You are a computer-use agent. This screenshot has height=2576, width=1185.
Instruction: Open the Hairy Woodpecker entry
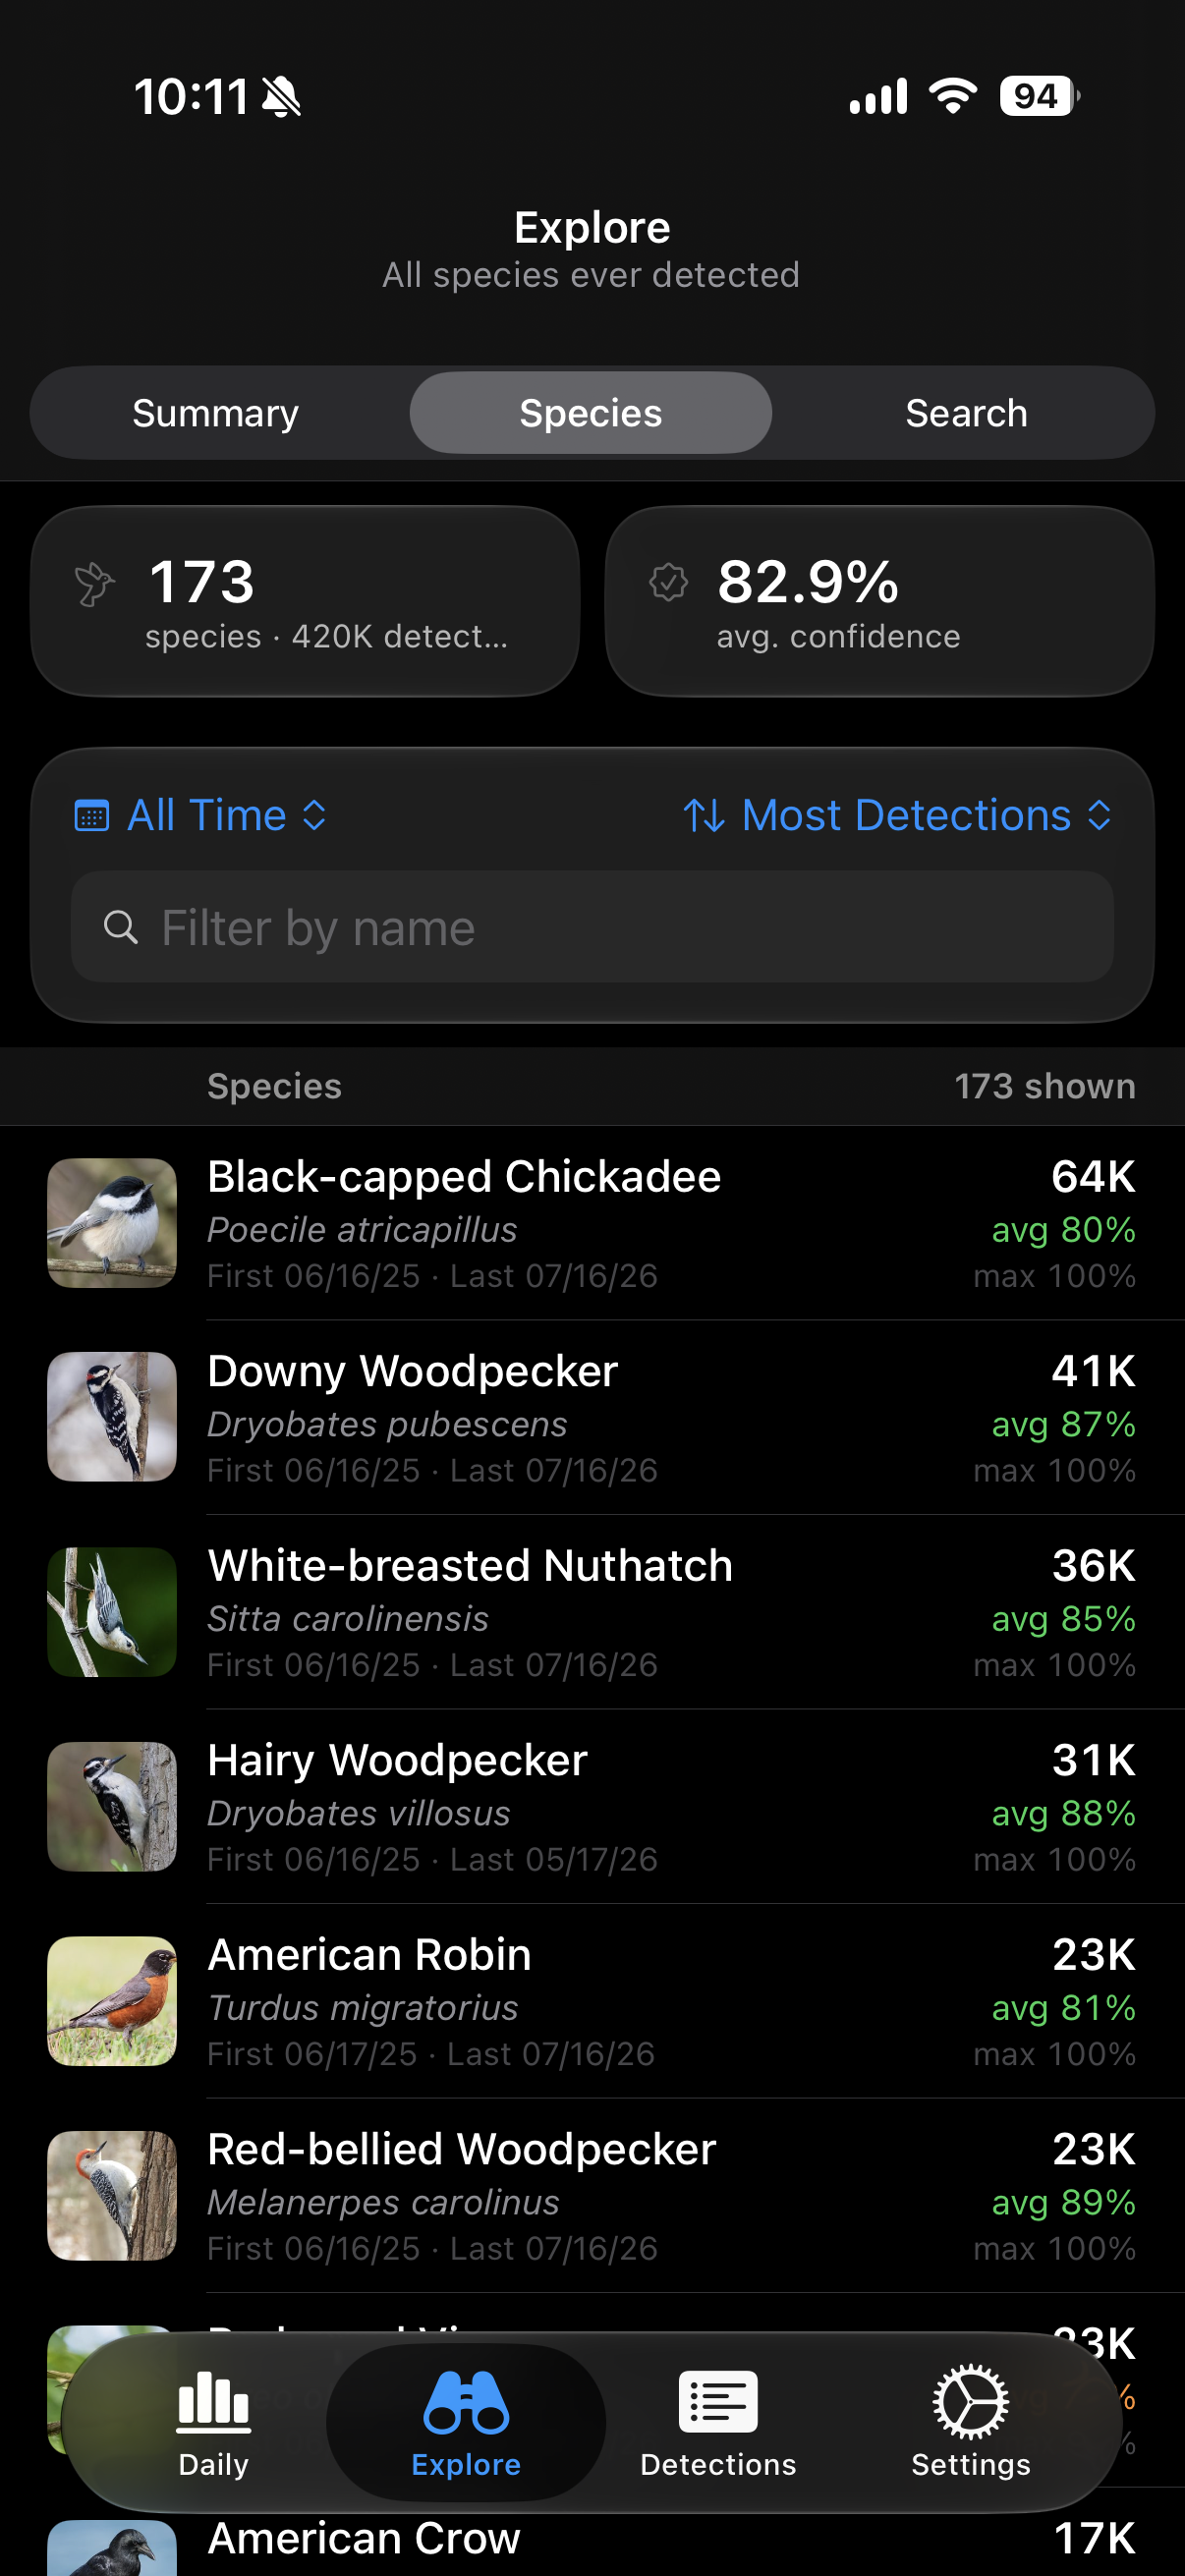coord(592,1807)
